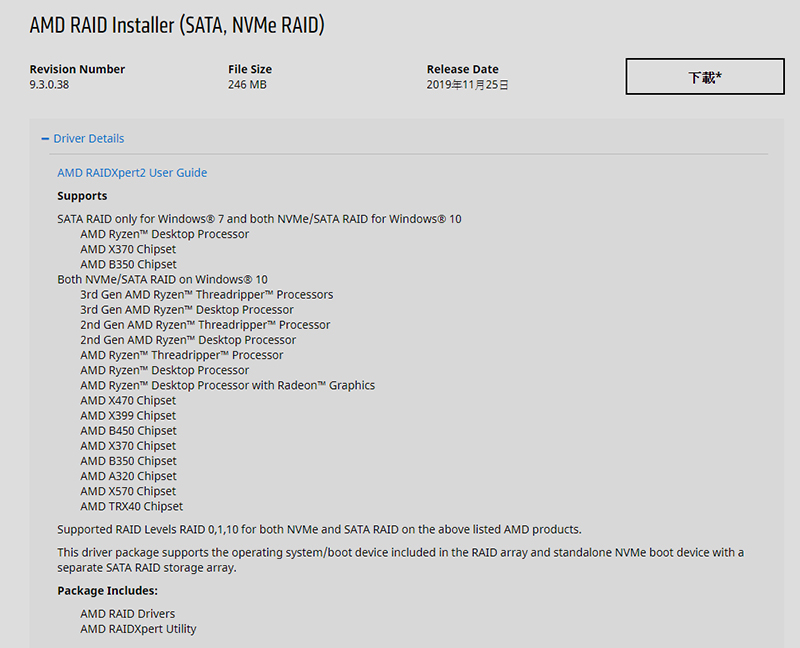Viewport: 800px width, 648px height.
Task: Collapse the Driver Details section
Action: click(x=83, y=138)
